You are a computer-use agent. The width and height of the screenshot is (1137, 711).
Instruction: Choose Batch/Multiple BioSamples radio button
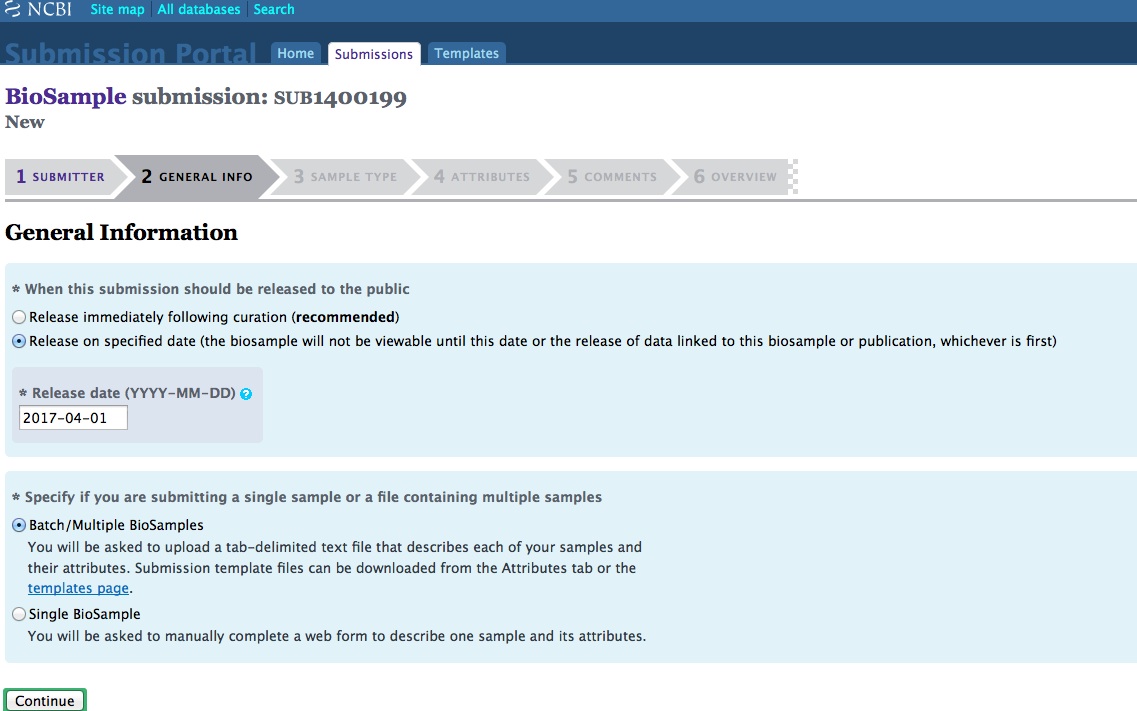[x=20, y=525]
